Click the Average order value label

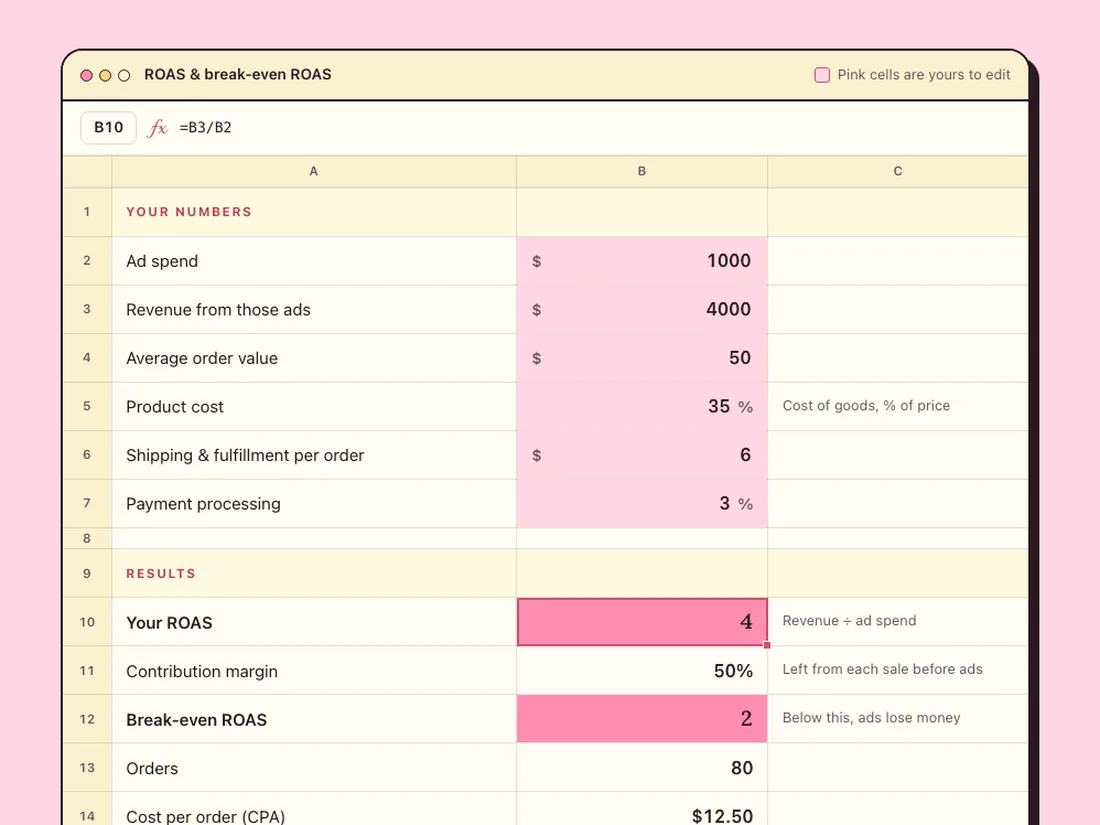(x=202, y=358)
